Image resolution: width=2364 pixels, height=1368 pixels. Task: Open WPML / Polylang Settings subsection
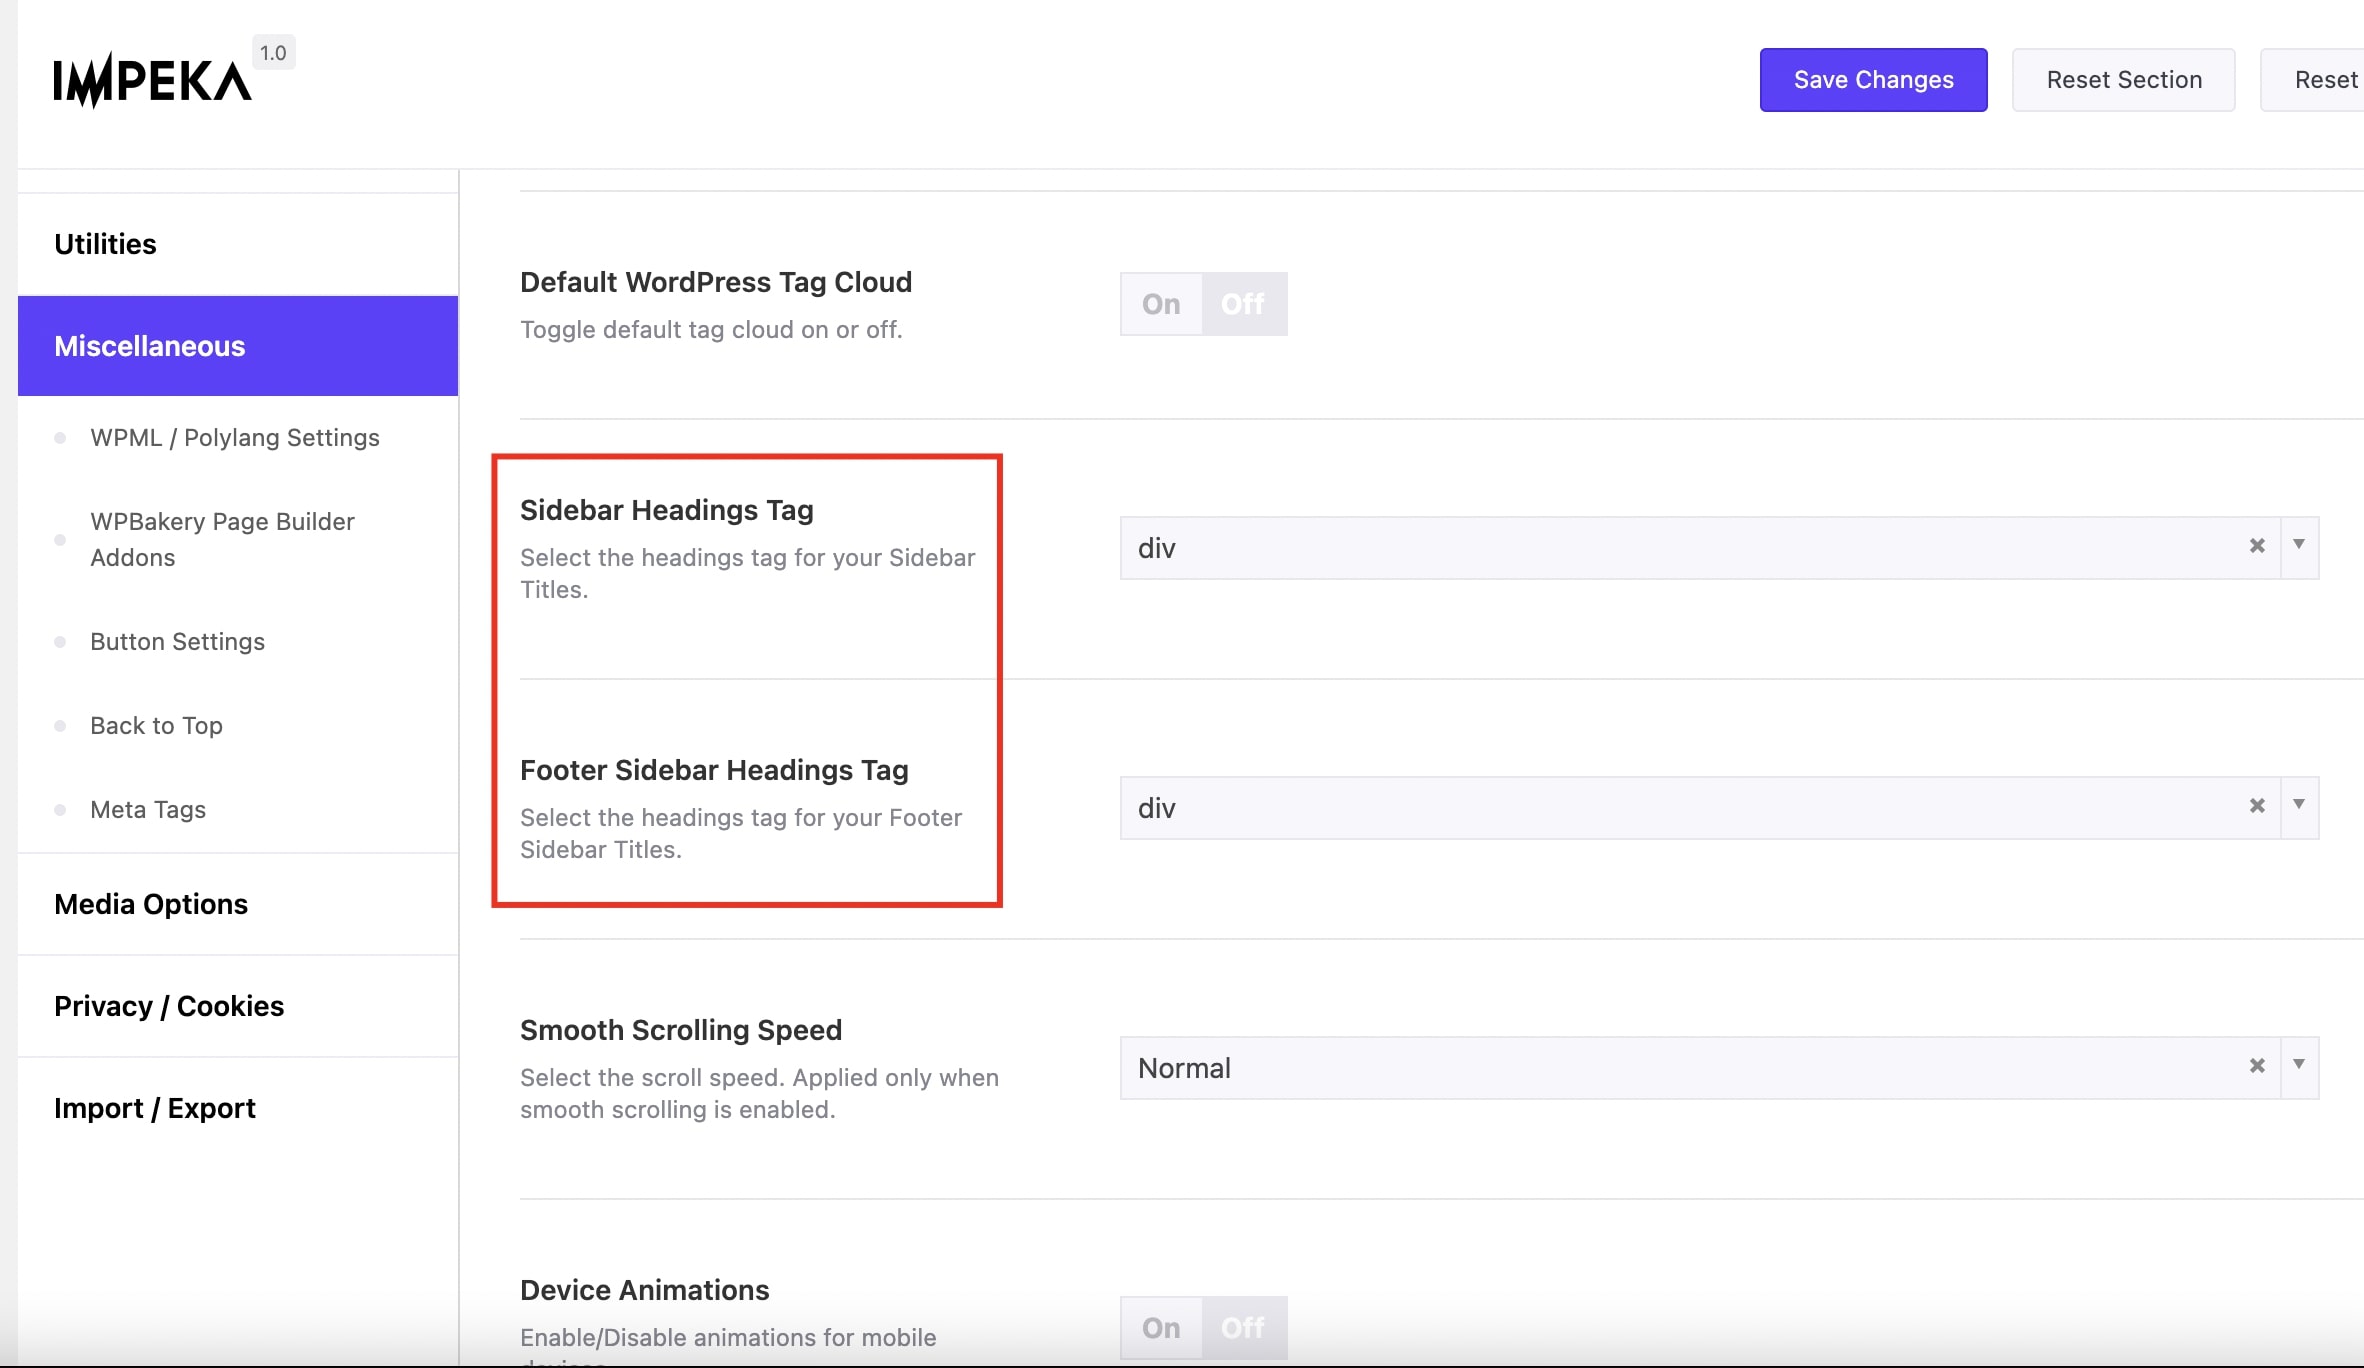point(235,438)
